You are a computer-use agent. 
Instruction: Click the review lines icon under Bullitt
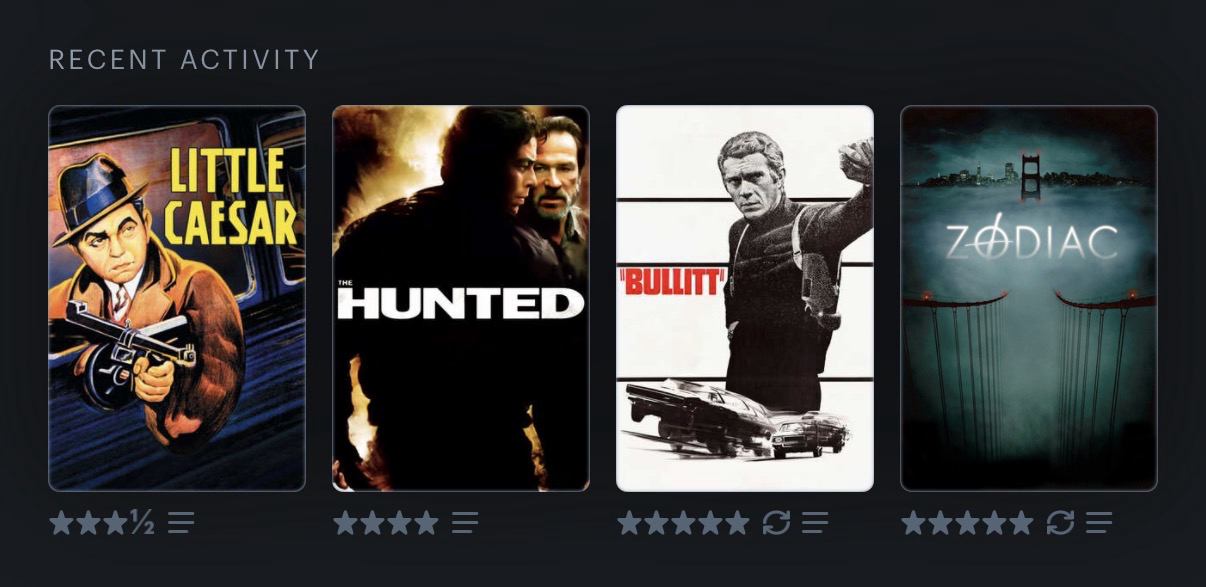(815, 522)
